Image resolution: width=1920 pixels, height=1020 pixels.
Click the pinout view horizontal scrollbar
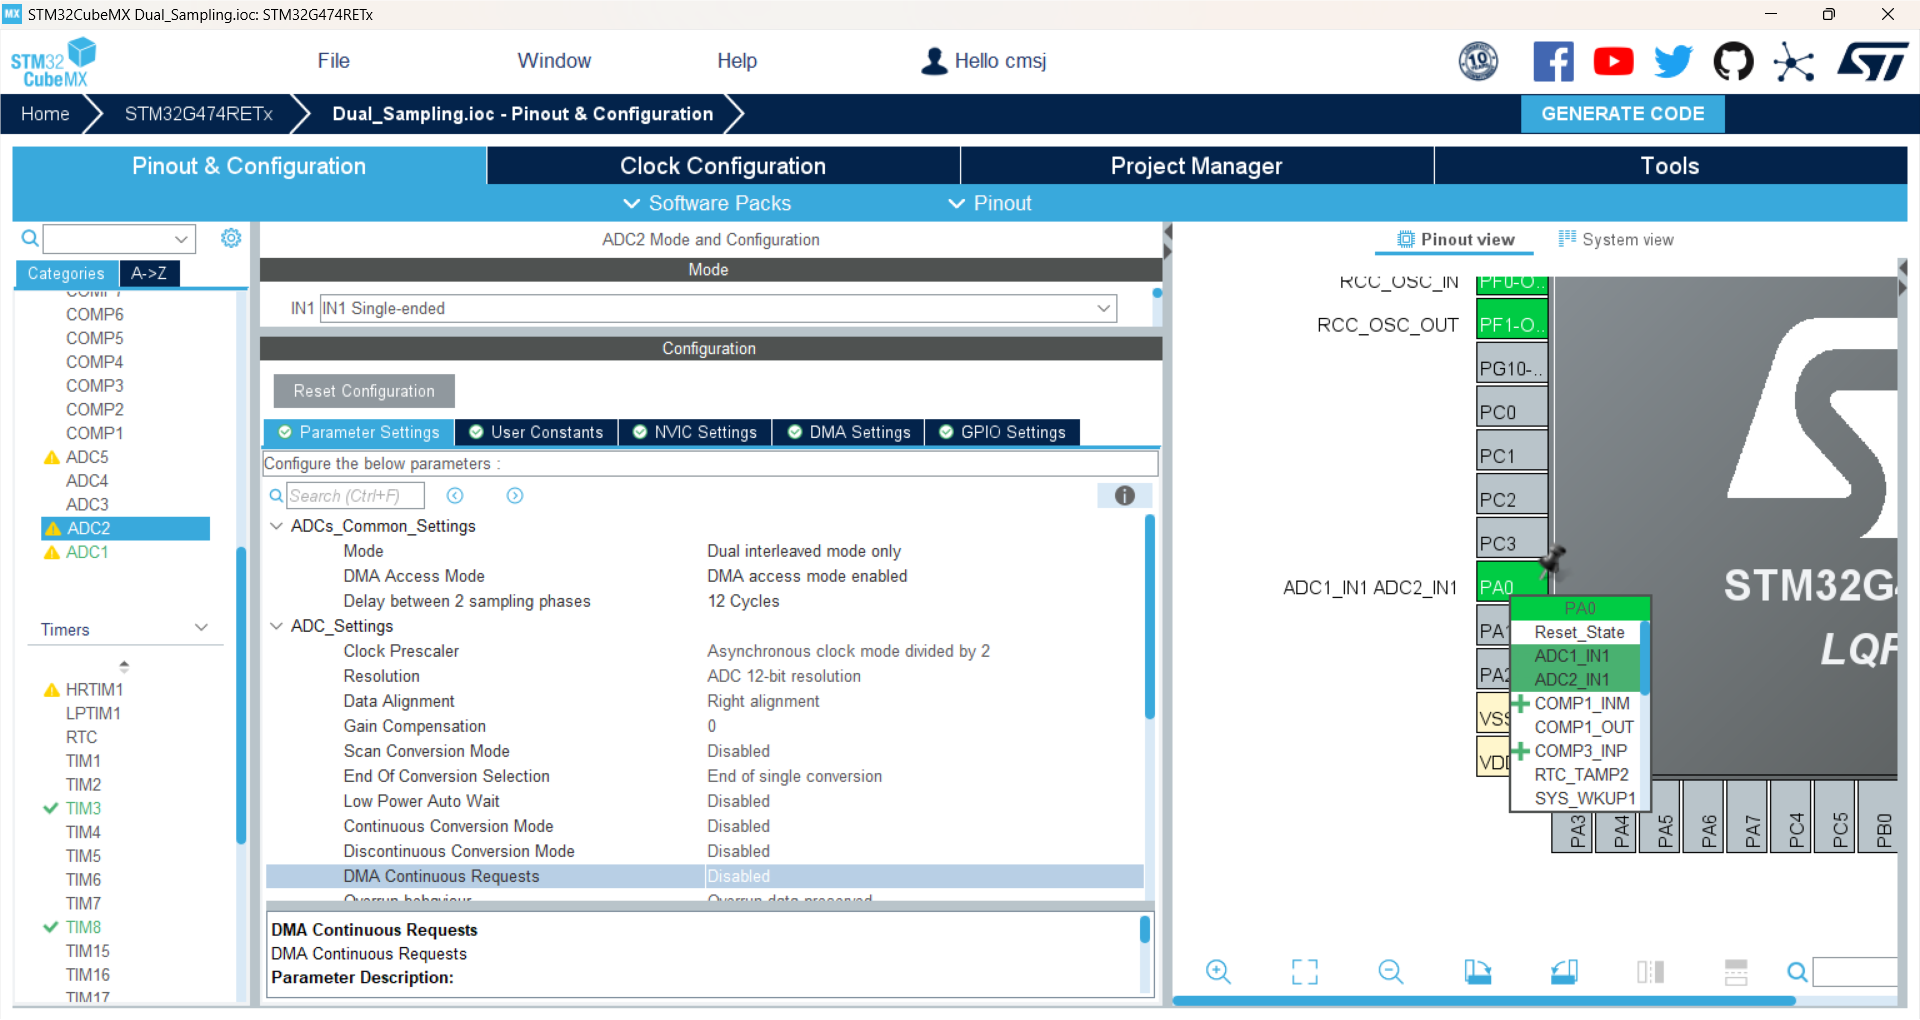click(1484, 1000)
